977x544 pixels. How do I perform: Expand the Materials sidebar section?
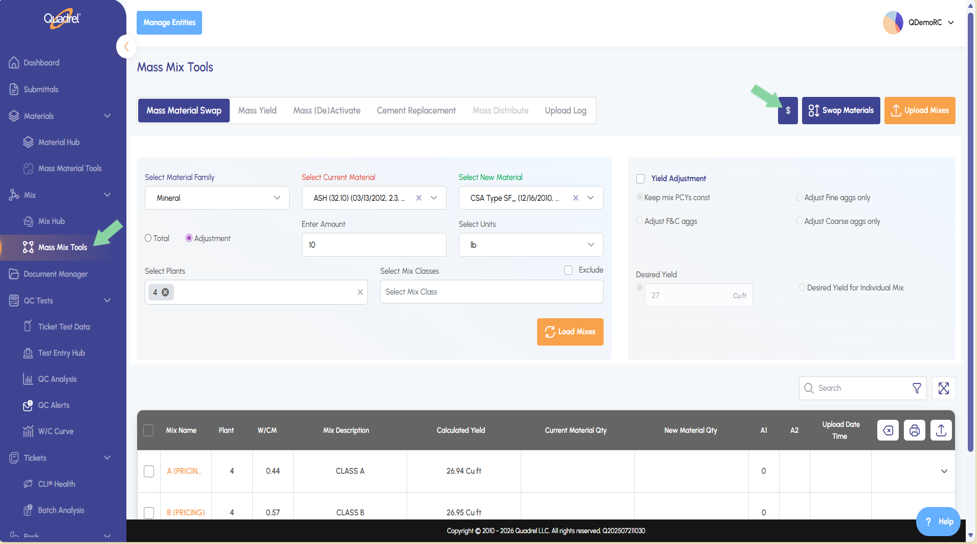coord(107,116)
